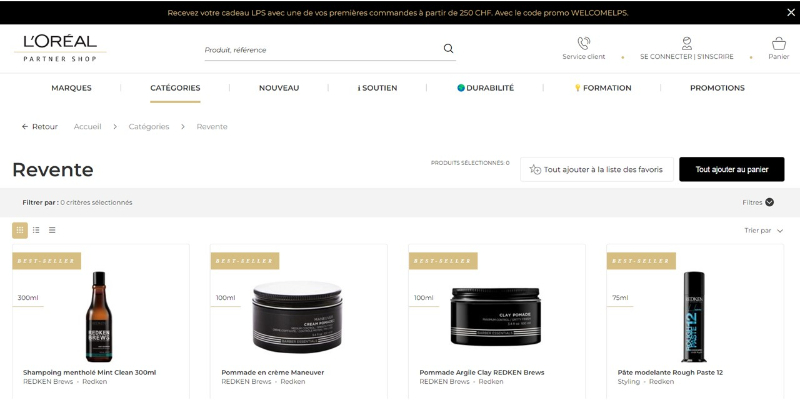This screenshot has height=400, width=800.
Task: Expand the Filtres panel
Action: click(757, 202)
